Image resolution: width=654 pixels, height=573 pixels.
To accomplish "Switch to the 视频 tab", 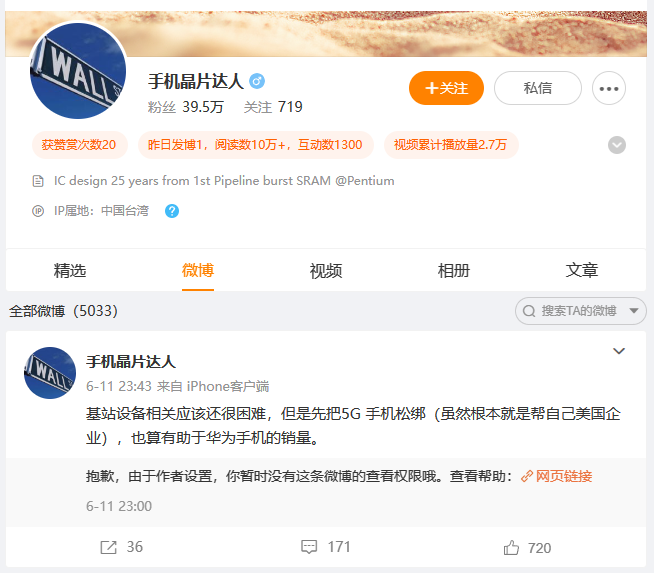I will pyautogui.click(x=326, y=271).
